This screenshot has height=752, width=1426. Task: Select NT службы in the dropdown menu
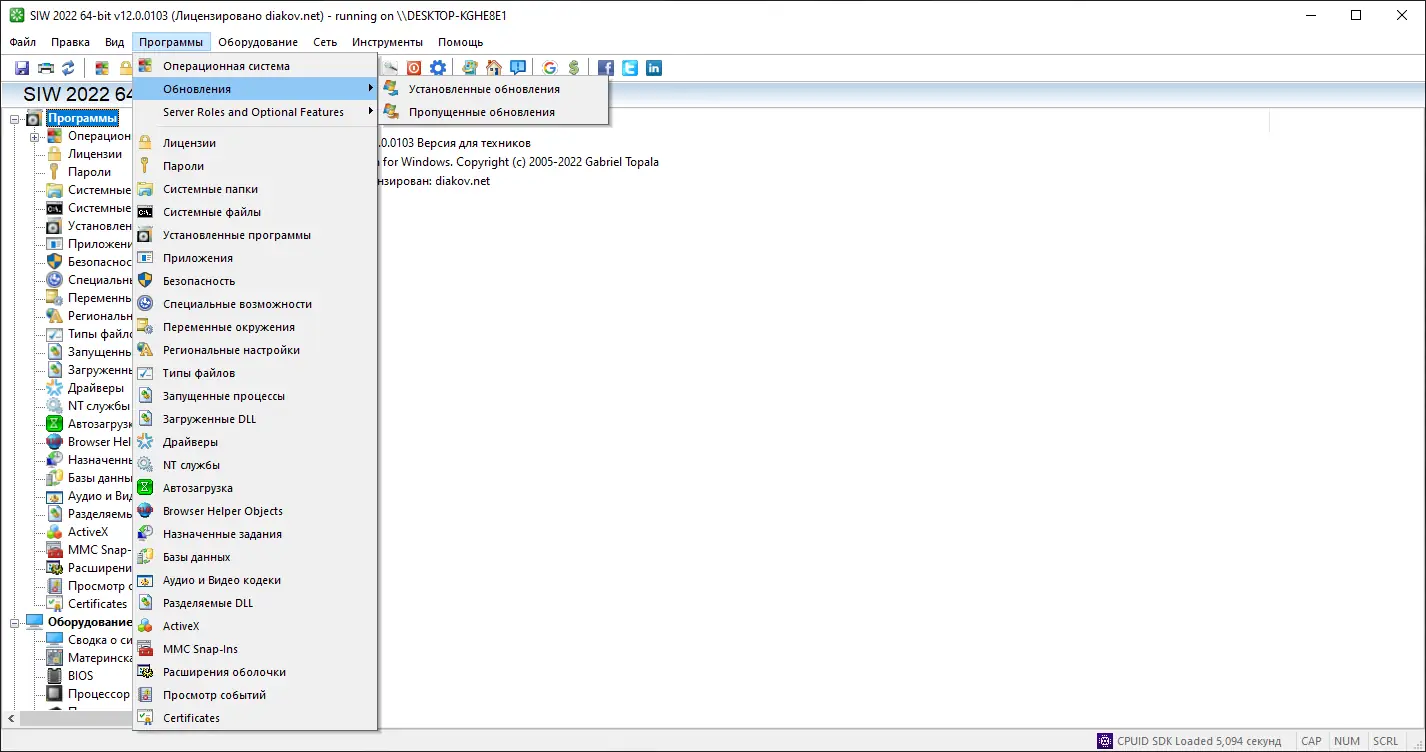coord(255,465)
